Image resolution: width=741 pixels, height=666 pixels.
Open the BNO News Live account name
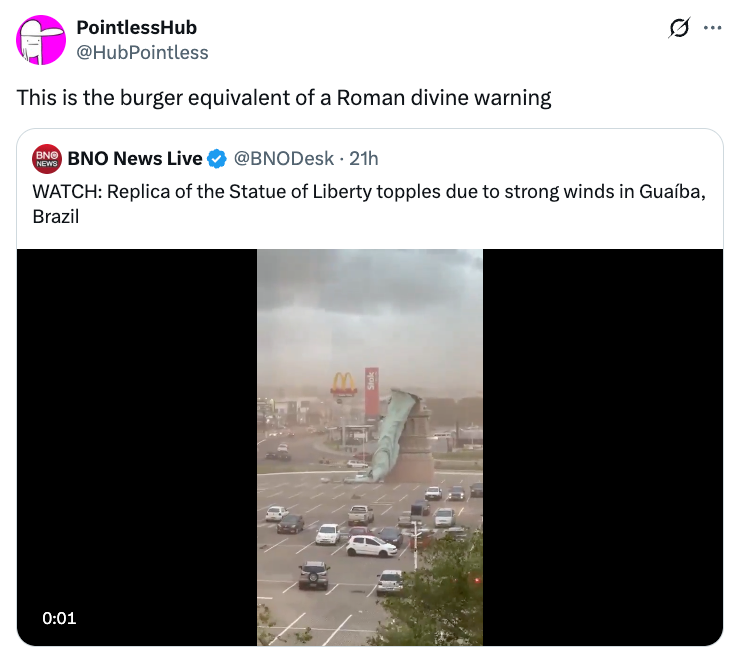(135, 158)
